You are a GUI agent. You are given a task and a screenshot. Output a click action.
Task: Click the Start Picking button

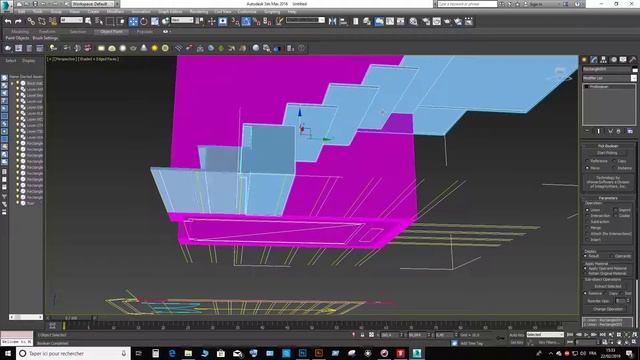[607, 153]
